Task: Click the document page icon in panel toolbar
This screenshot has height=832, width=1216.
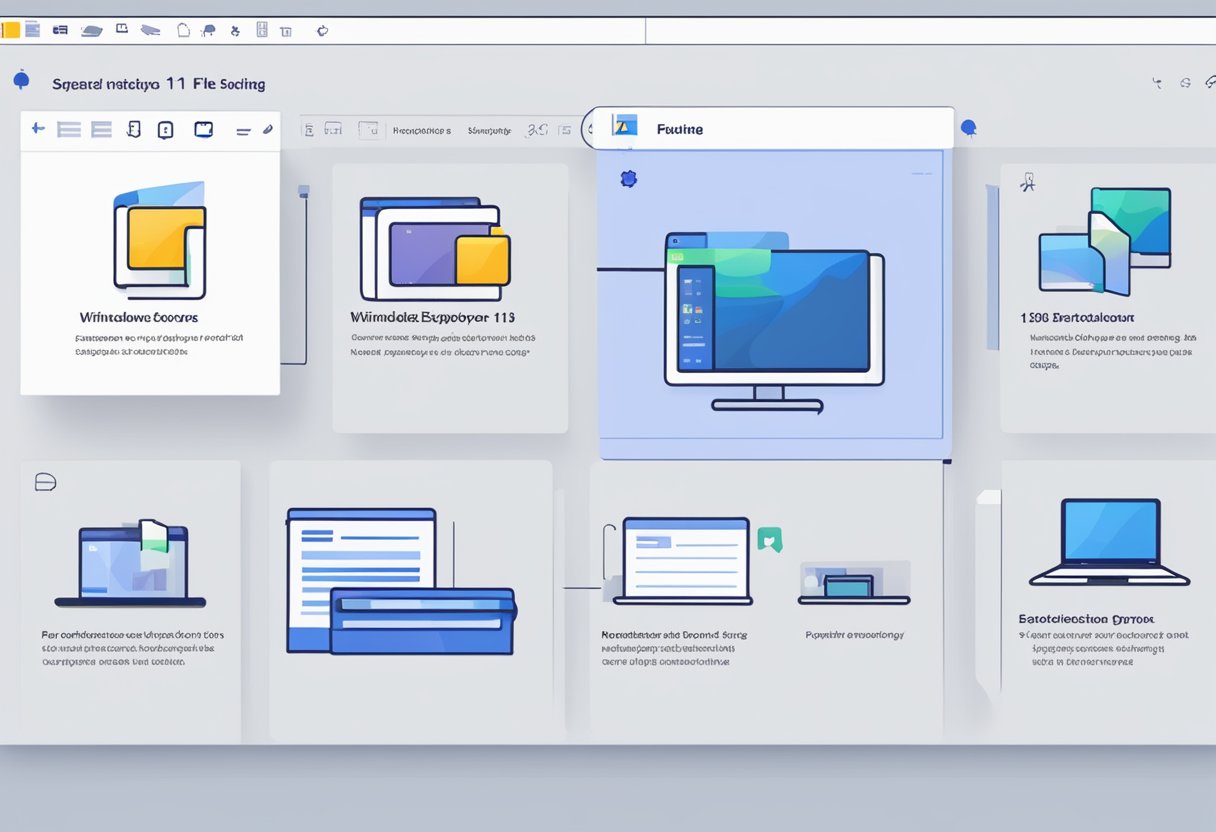Action: pyautogui.click(x=133, y=129)
